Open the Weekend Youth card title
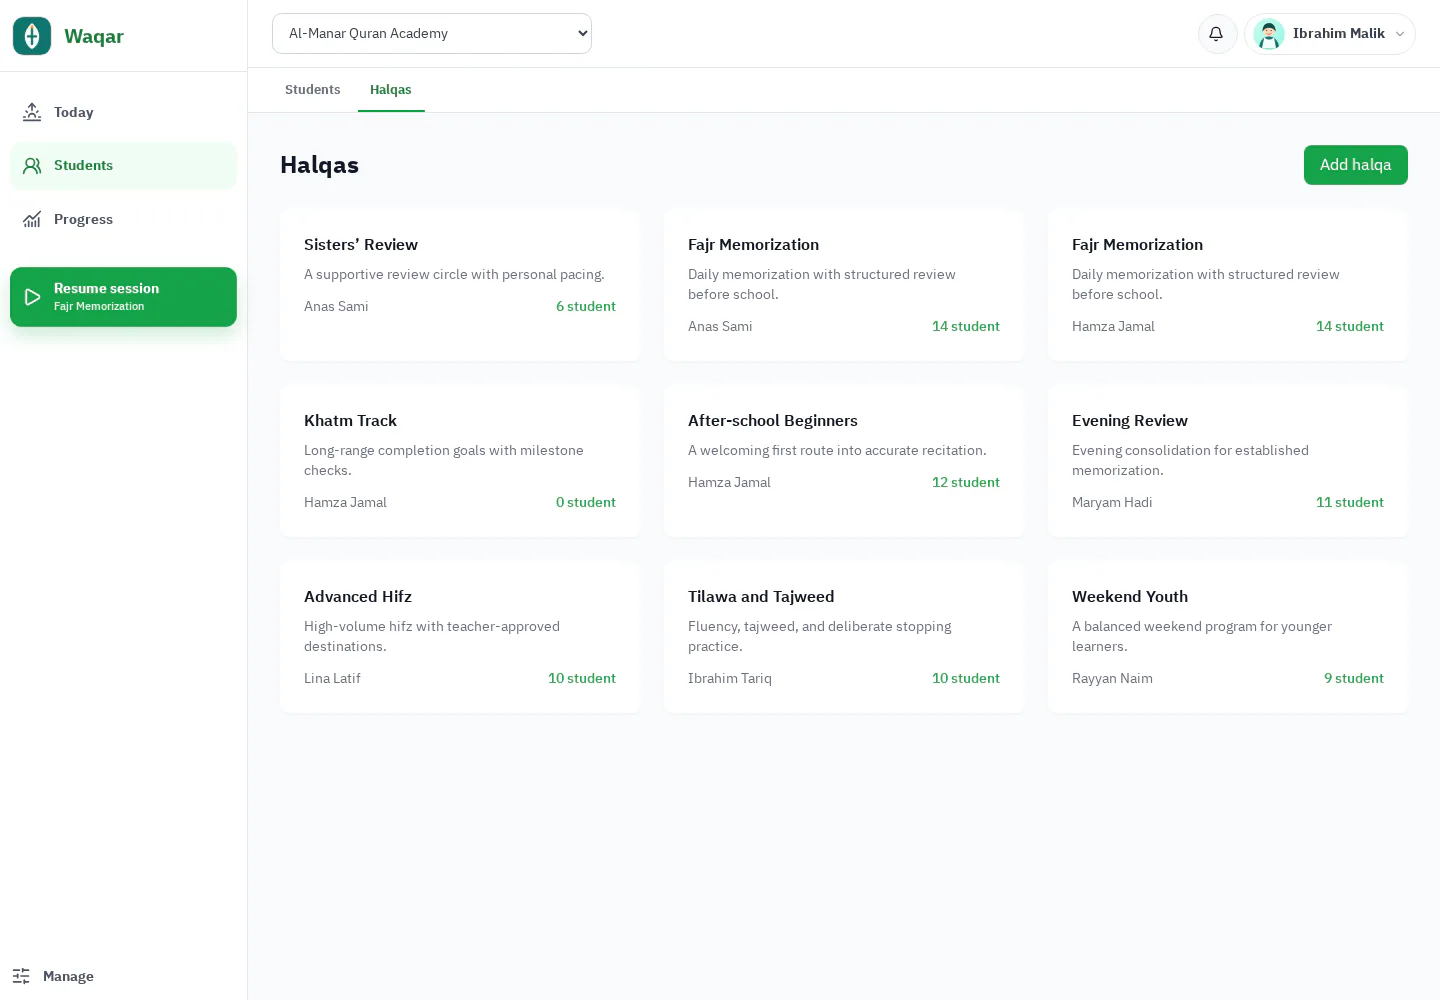 pyautogui.click(x=1130, y=596)
